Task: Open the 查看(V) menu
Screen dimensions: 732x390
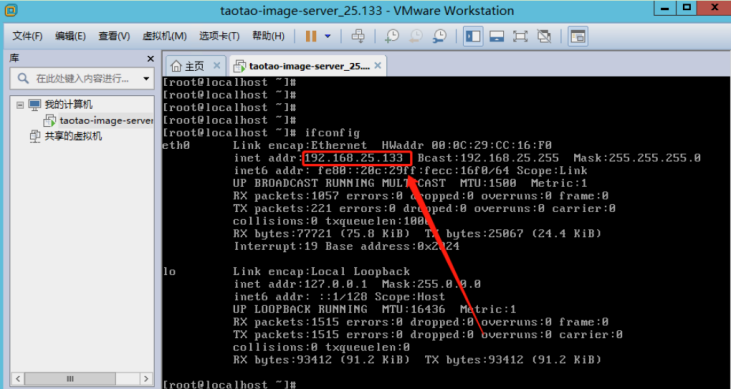Action: (x=114, y=36)
